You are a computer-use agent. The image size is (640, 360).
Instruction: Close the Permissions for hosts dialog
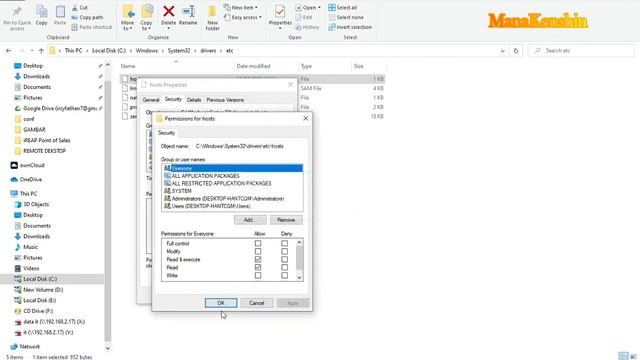click(306, 118)
